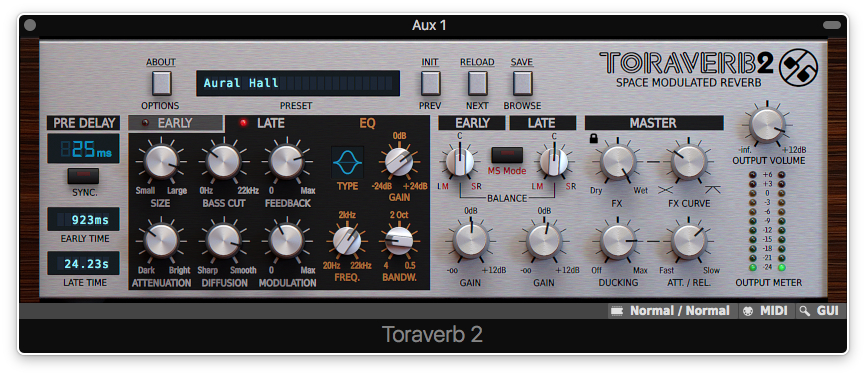
Task: Click the ATT. / REL. knob
Action: pyautogui.click(x=688, y=242)
